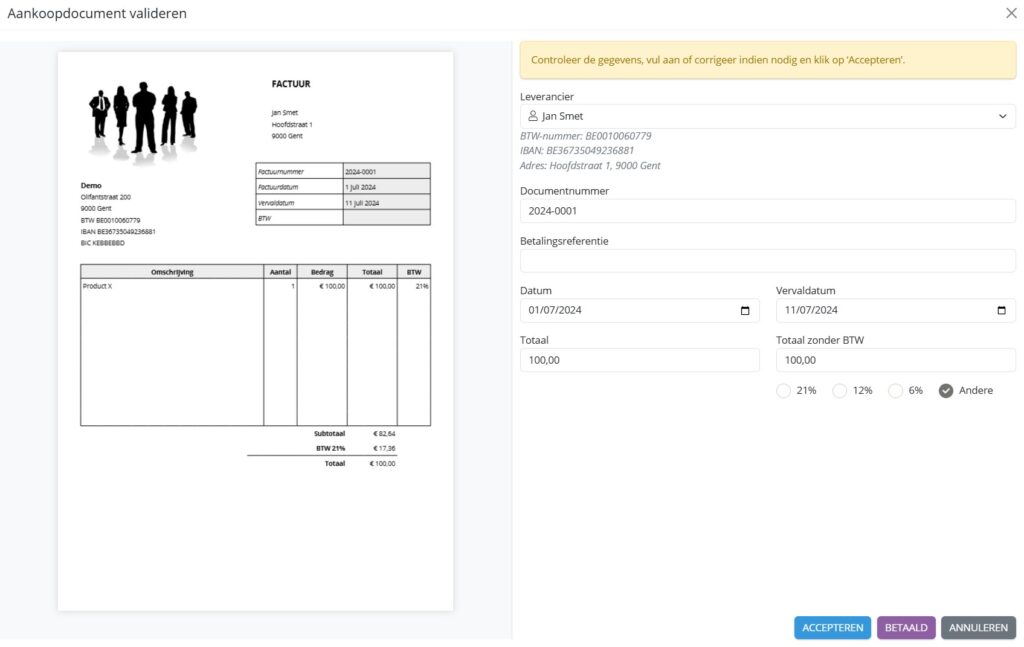Focus the Documentnummer input field
Viewport: 1024px width, 647px height.
click(767, 211)
